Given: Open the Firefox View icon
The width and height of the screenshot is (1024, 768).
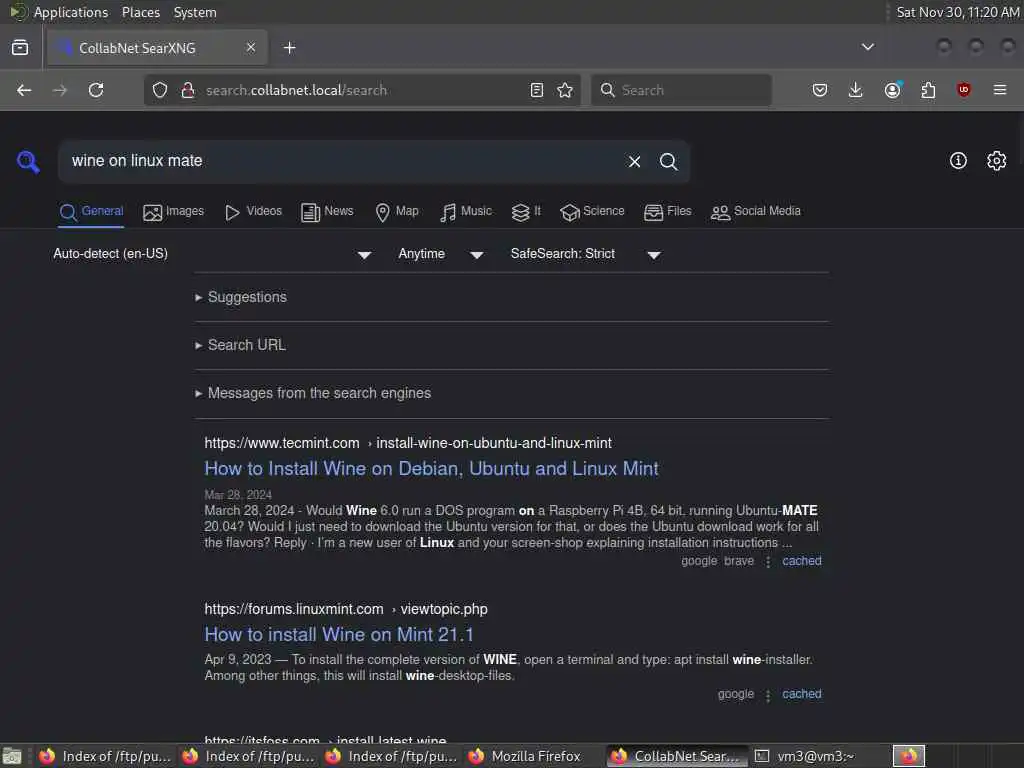Looking at the screenshot, I should coord(20,48).
